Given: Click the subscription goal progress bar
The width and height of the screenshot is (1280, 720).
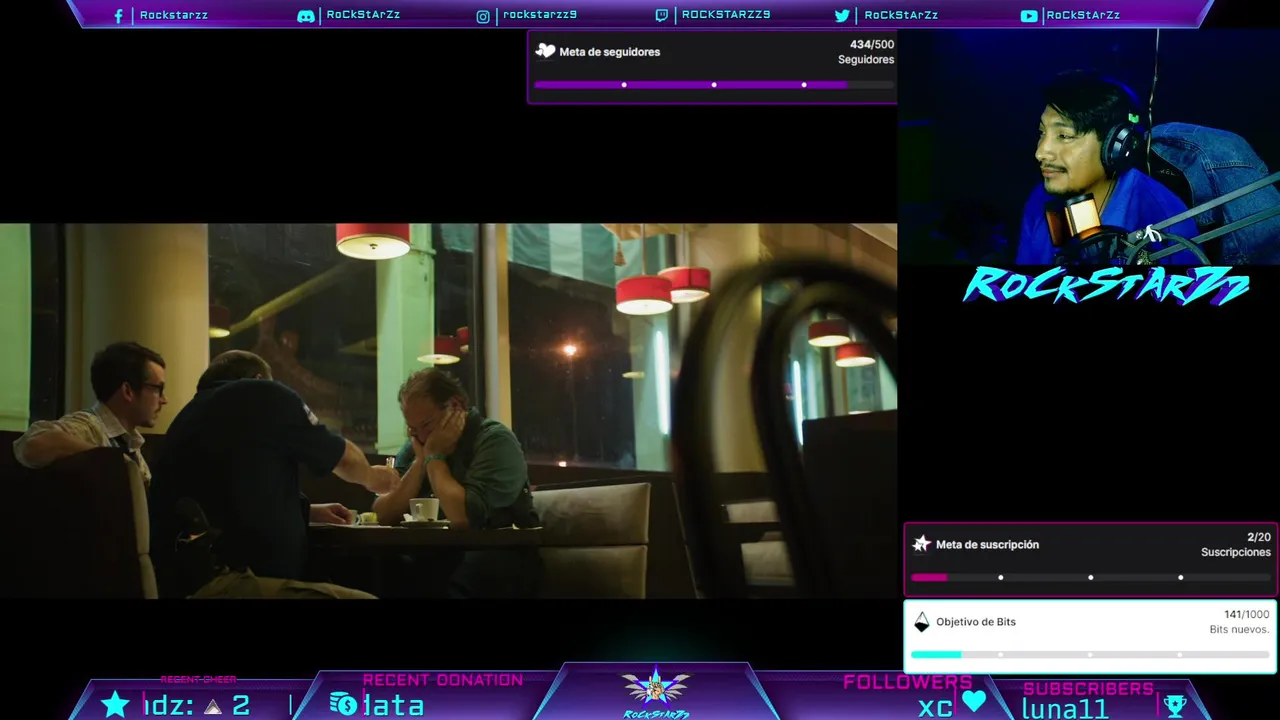Looking at the screenshot, I should pyautogui.click(x=1090, y=577).
